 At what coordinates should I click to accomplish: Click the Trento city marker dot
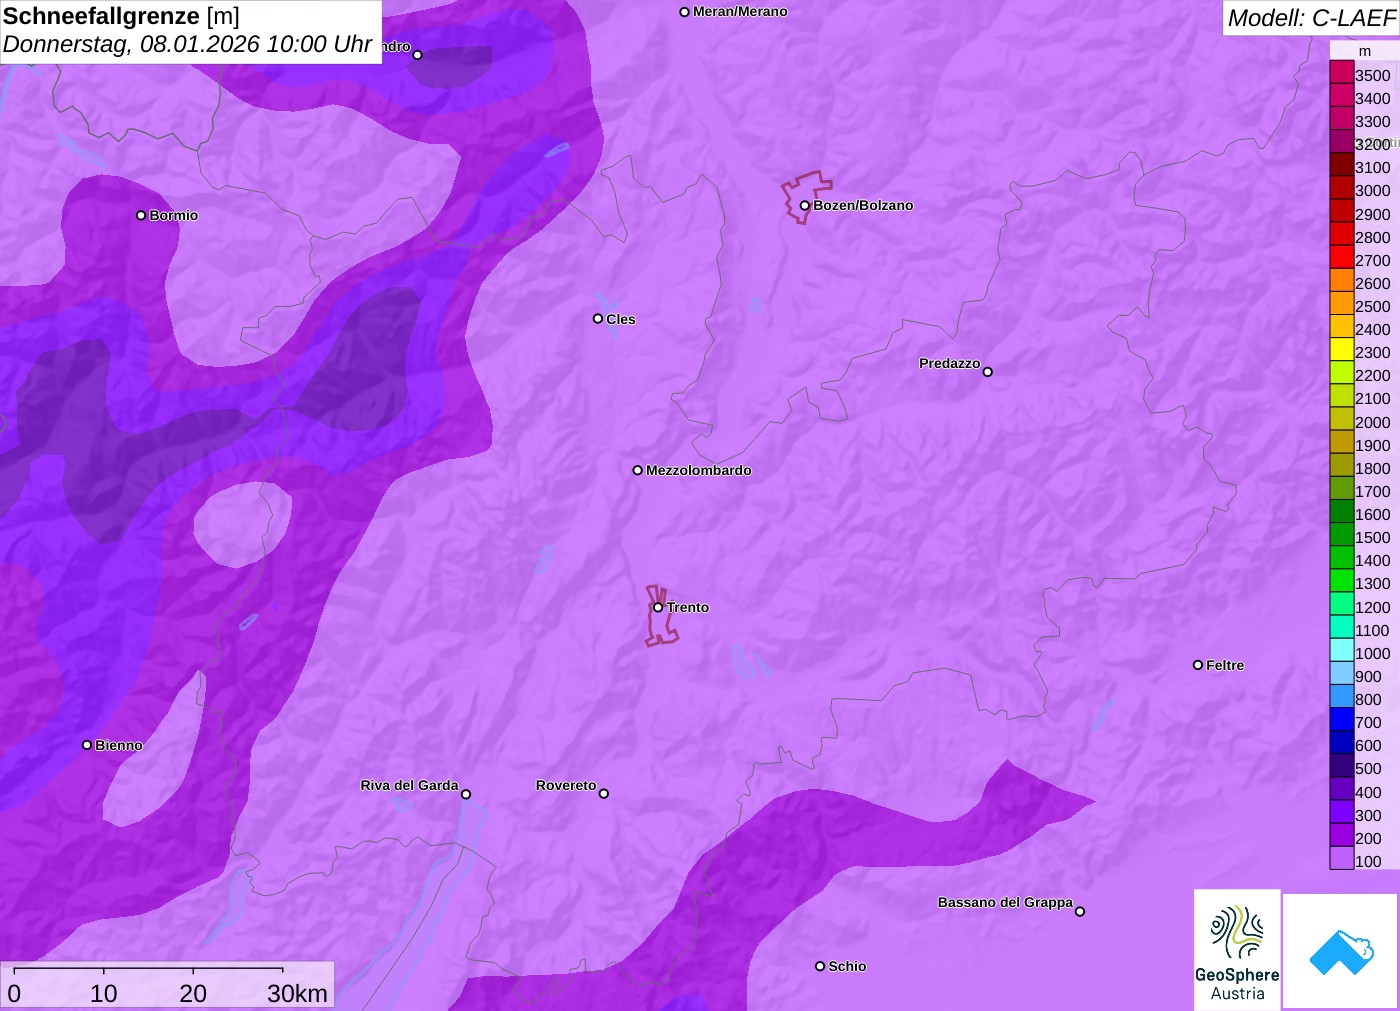click(658, 607)
